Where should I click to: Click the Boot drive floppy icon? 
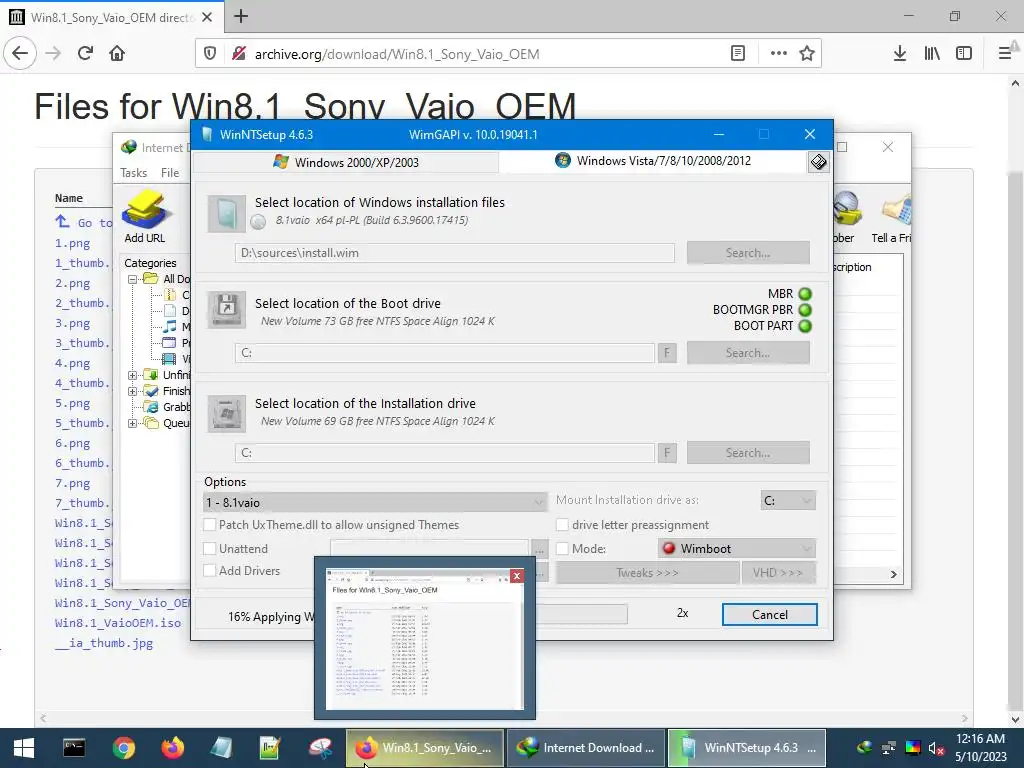227,310
